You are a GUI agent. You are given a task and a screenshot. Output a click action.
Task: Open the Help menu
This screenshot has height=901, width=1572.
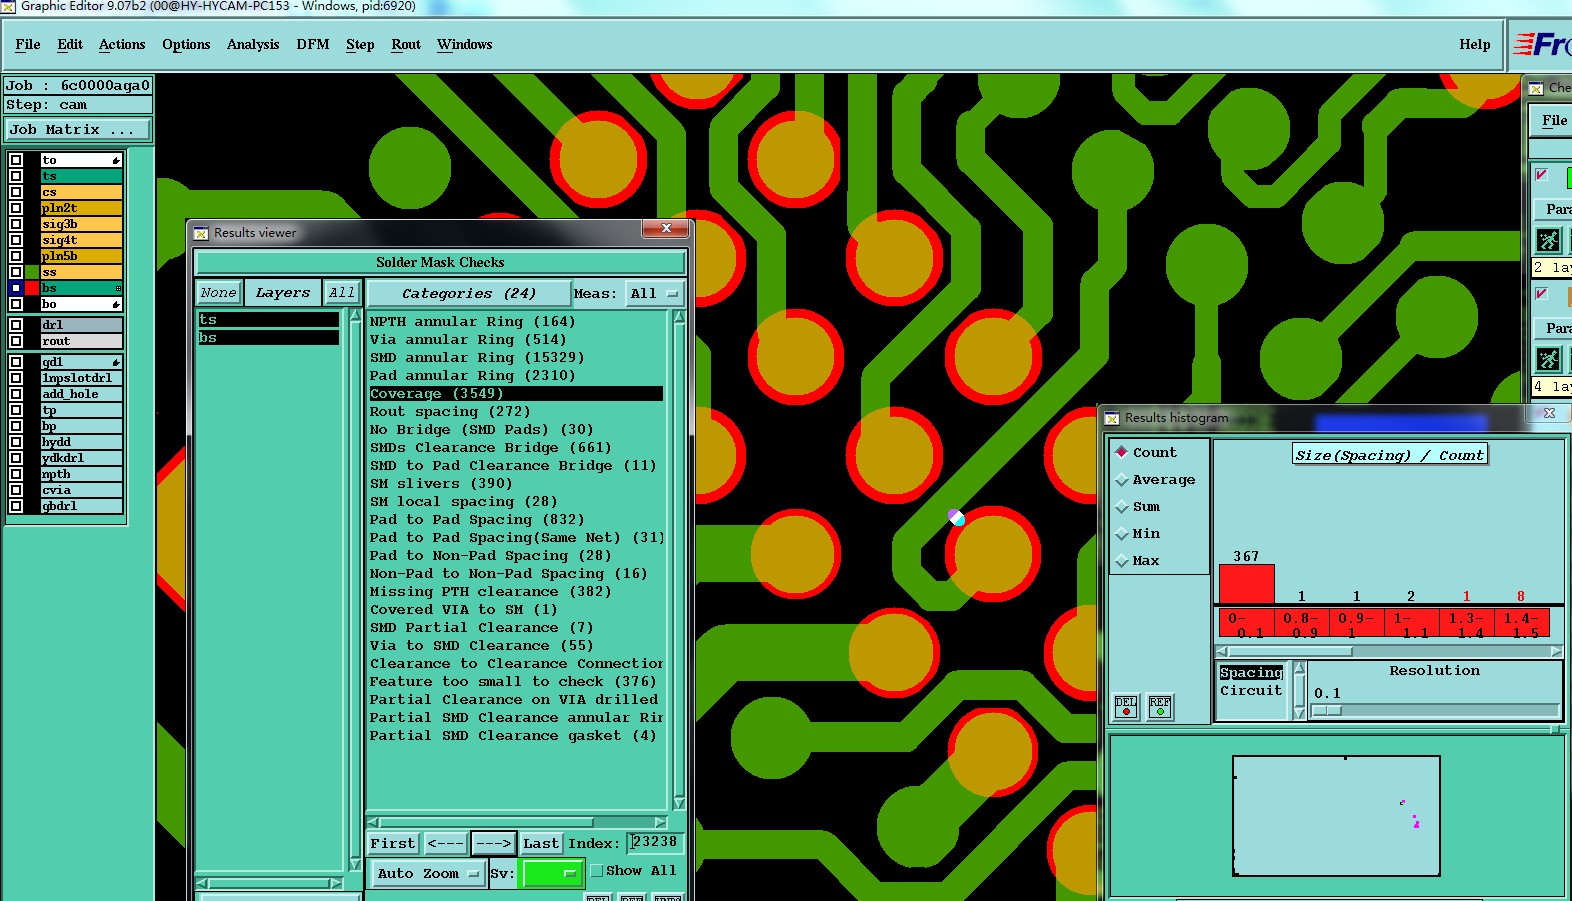tap(1475, 44)
